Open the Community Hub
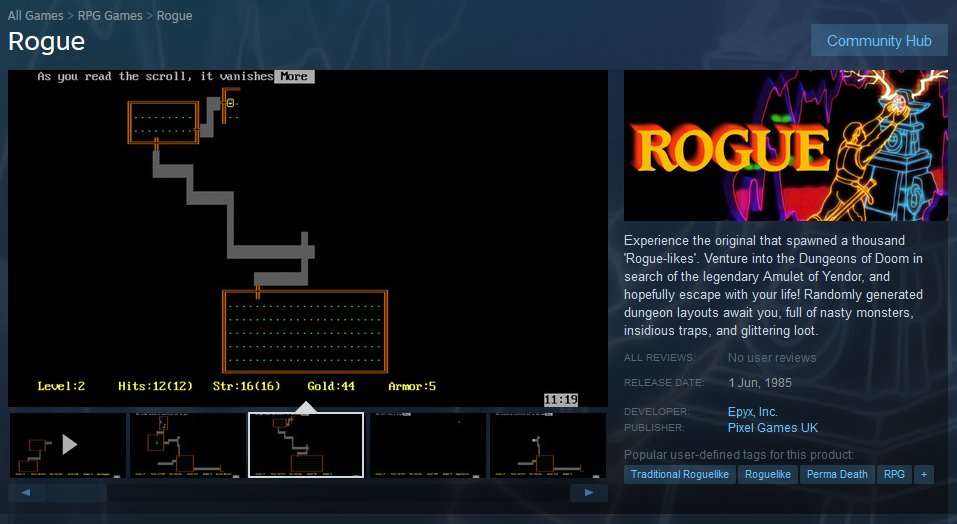The height and width of the screenshot is (524, 957). point(879,41)
